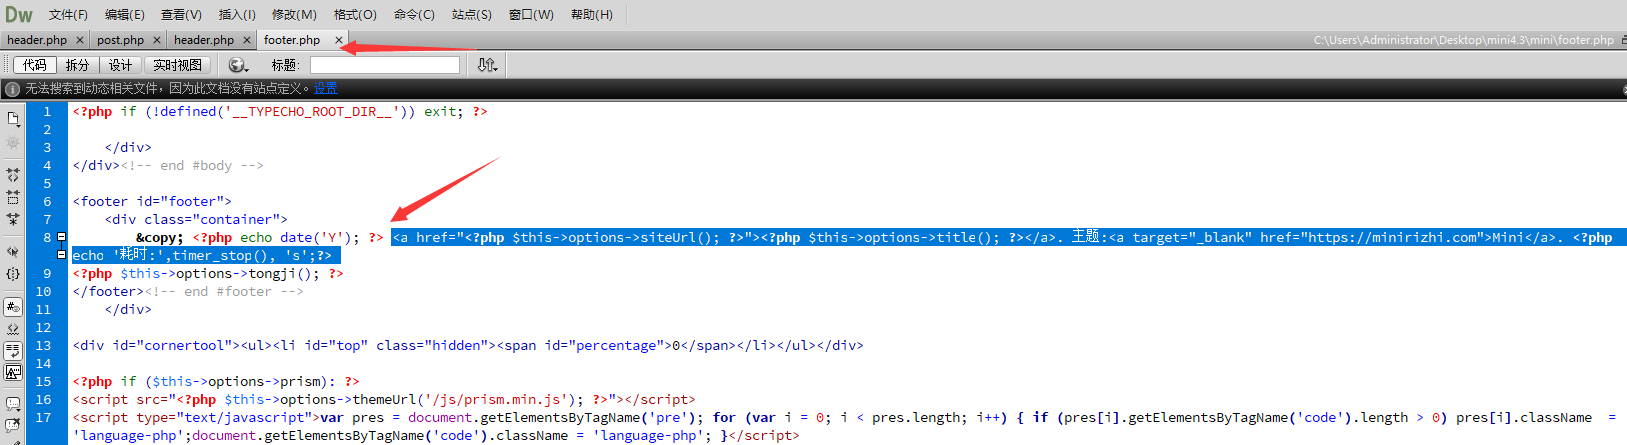This screenshot has height=445, width=1627.
Task: Click the collapse marker beside the echo line
Action: pos(61,255)
